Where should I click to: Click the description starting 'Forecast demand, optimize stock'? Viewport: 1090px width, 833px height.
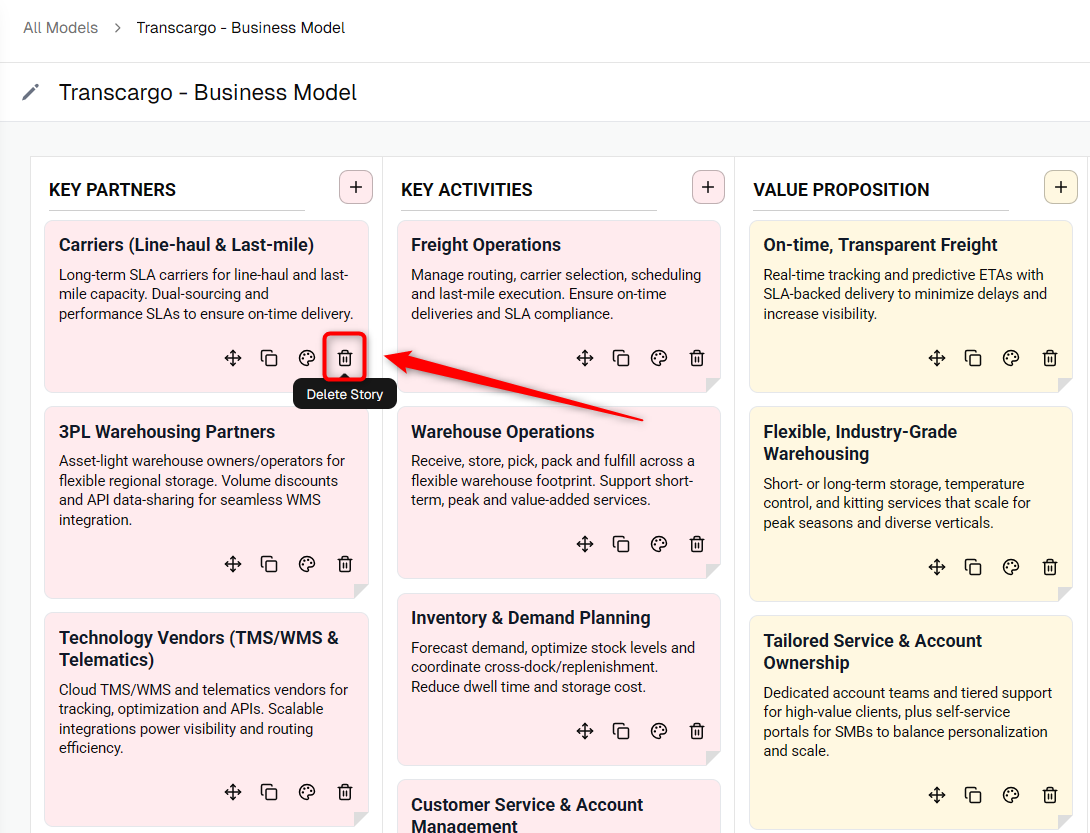coord(553,668)
